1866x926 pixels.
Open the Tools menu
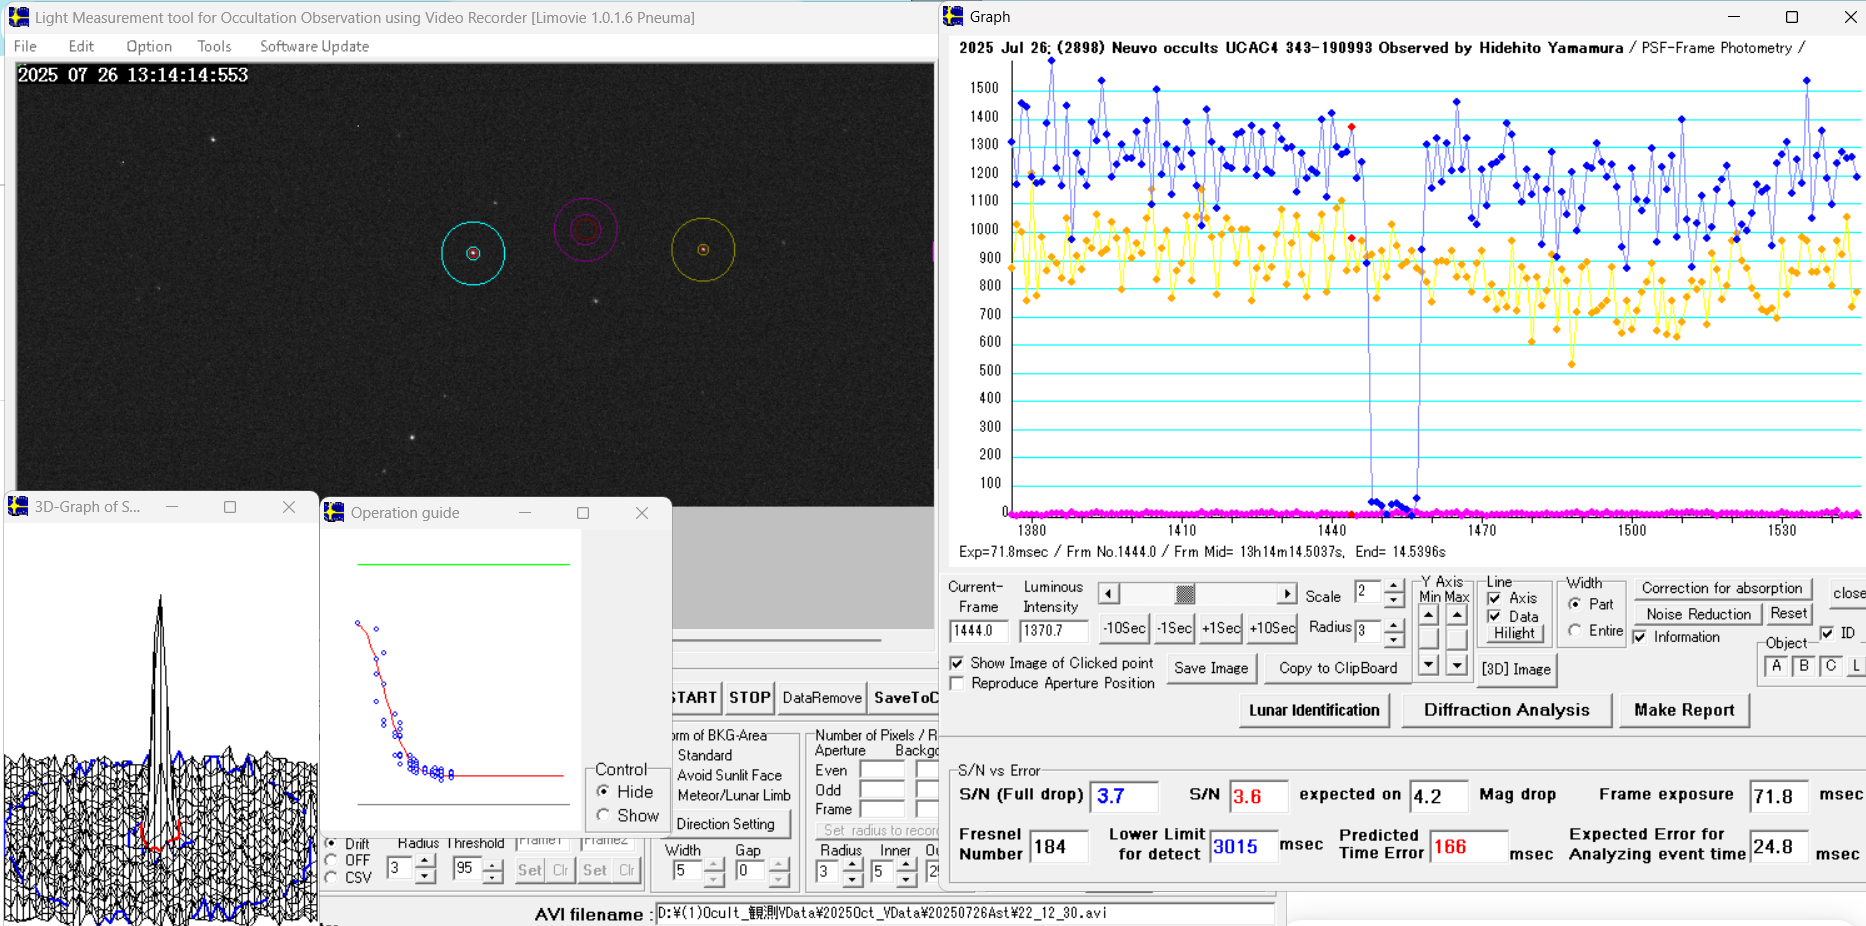pos(214,46)
